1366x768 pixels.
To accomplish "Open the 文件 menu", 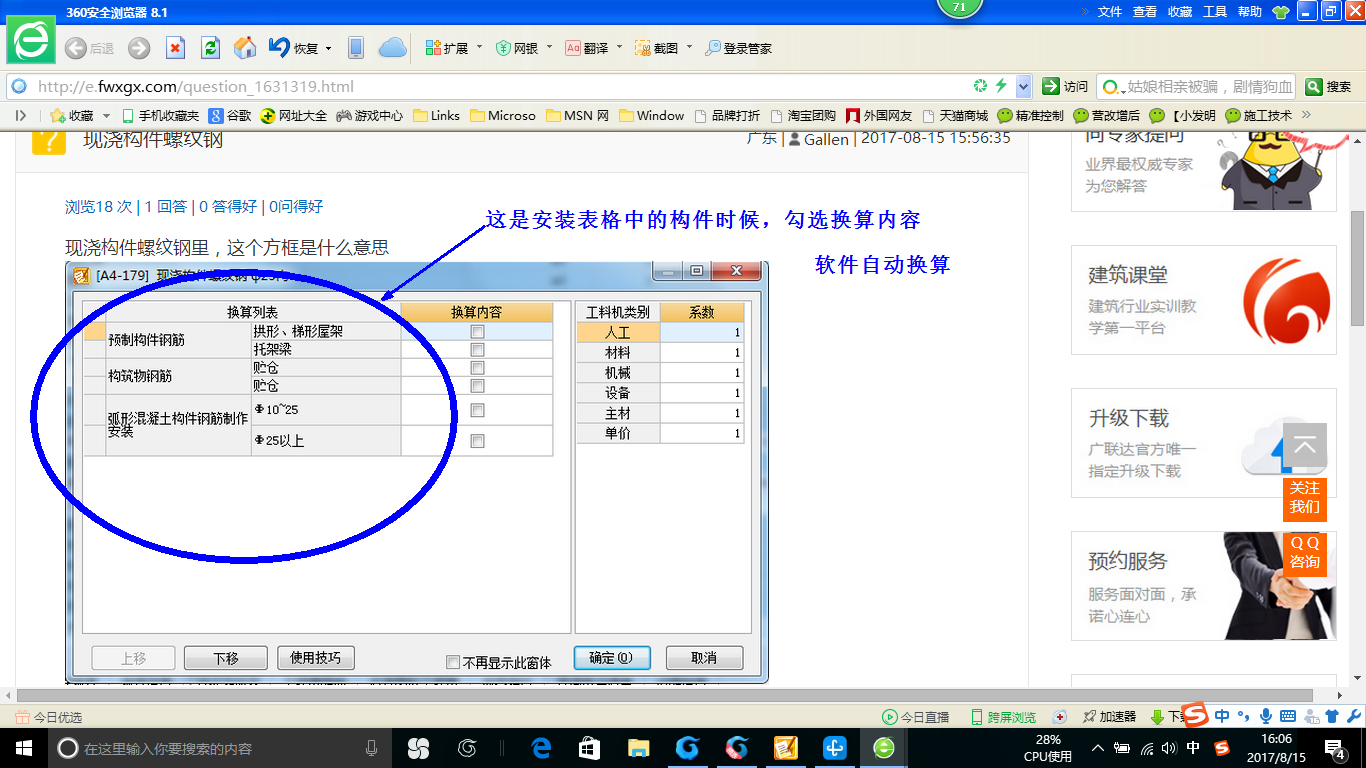I will point(1110,12).
